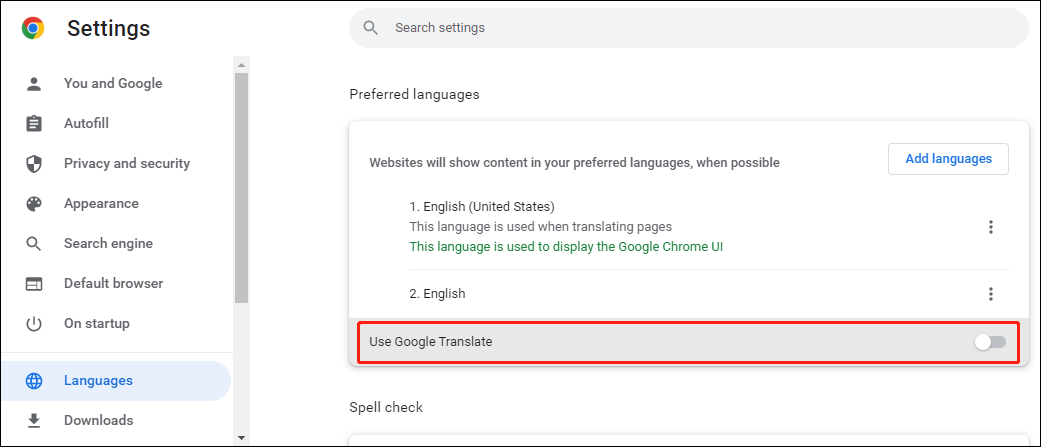Click the Appearance palette icon
The width and height of the screenshot is (1041, 447).
coord(34,204)
